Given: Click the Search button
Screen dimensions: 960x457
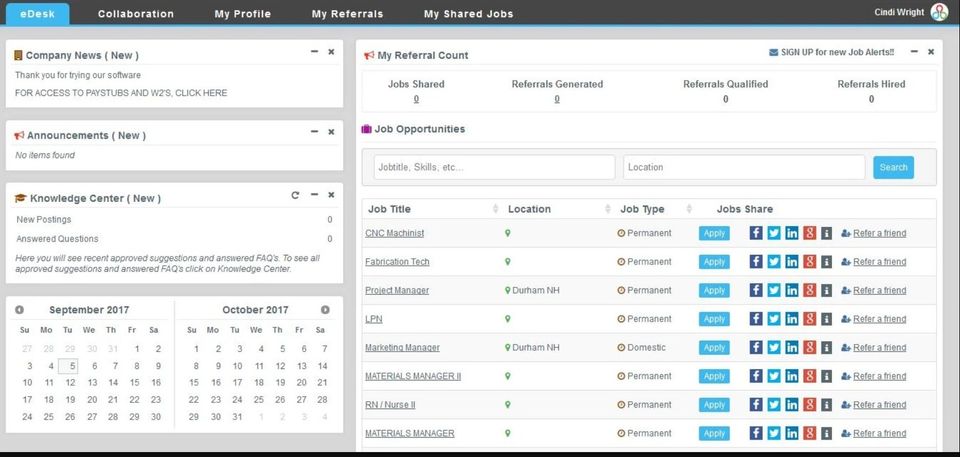Looking at the screenshot, I should pyautogui.click(x=893, y=167).
